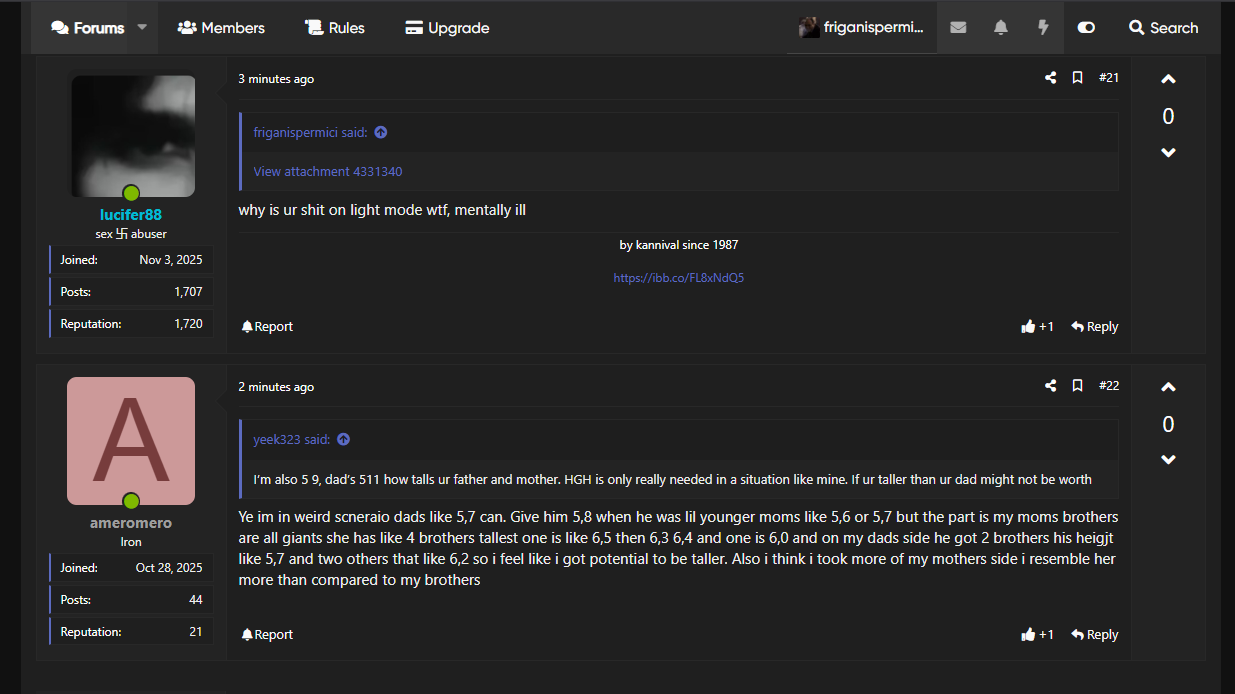Screen dimensions: 1235x694
Task: Reply to ameromero's post
Action: (x=1094, y=635)
